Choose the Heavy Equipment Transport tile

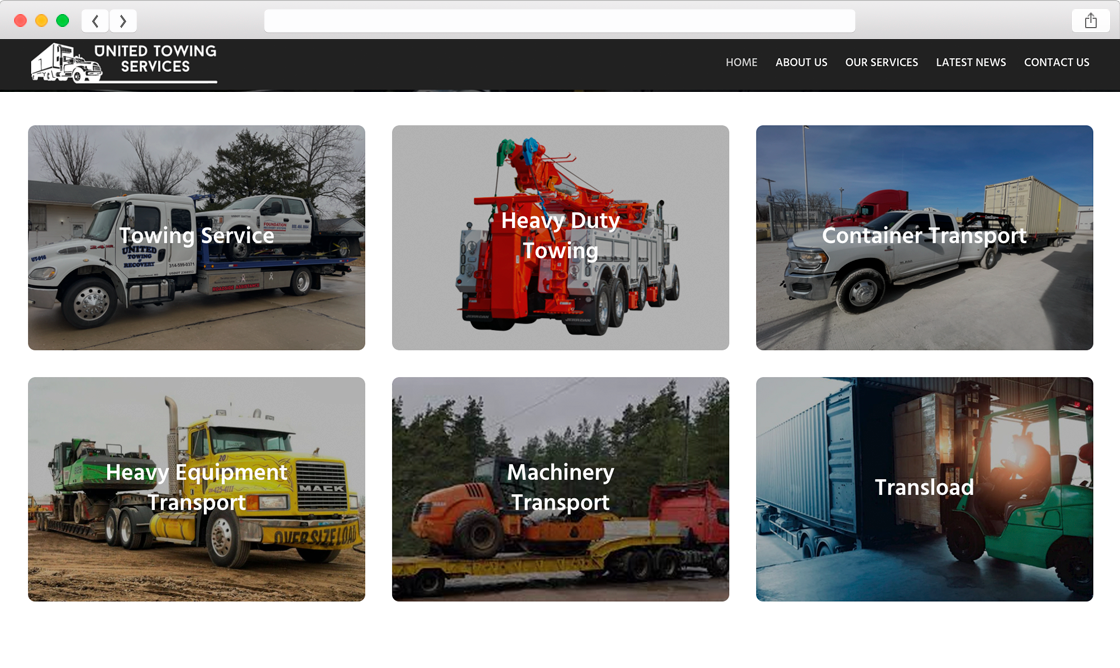pos(196,488)
